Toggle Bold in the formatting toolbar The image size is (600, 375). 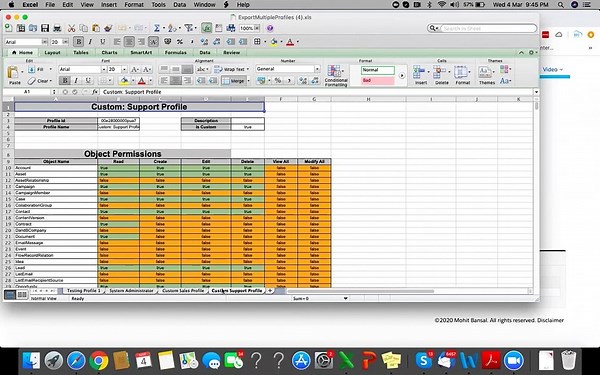click(x=78, y=42)
